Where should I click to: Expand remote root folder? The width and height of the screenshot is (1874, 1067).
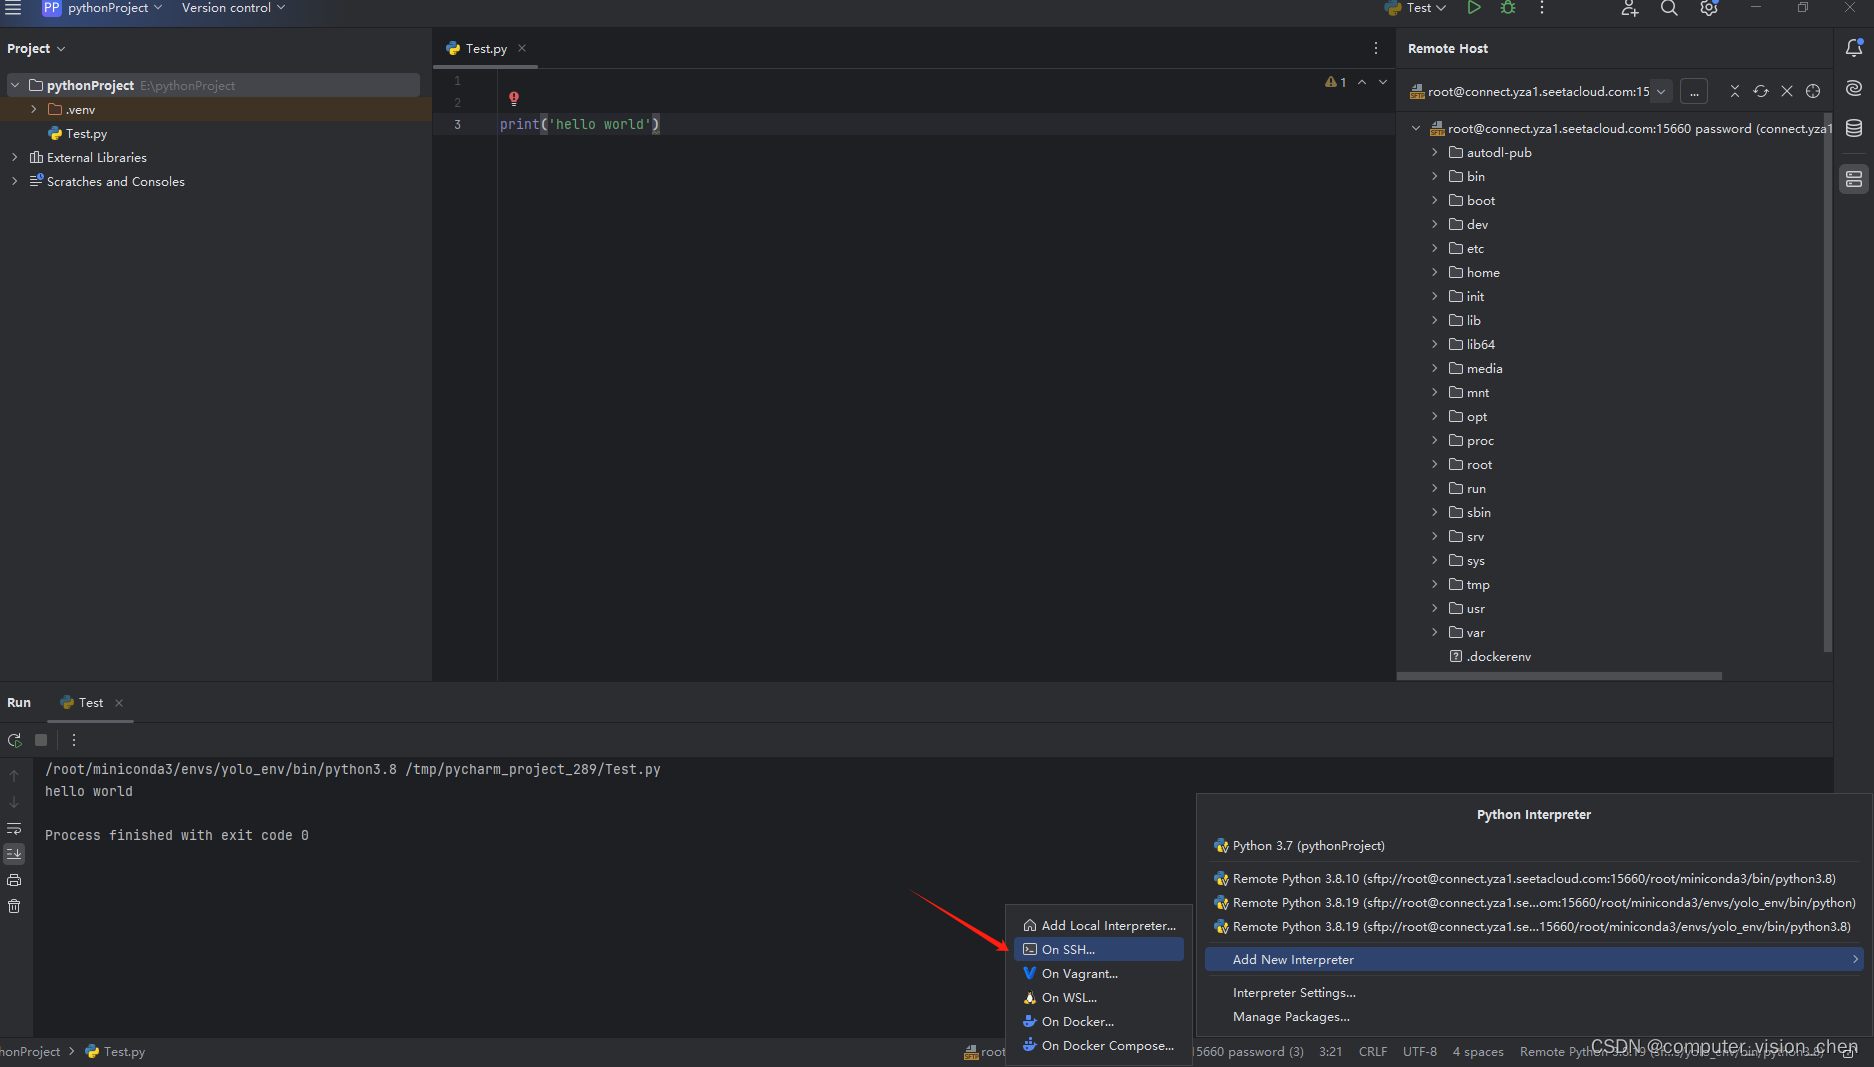1434,464
